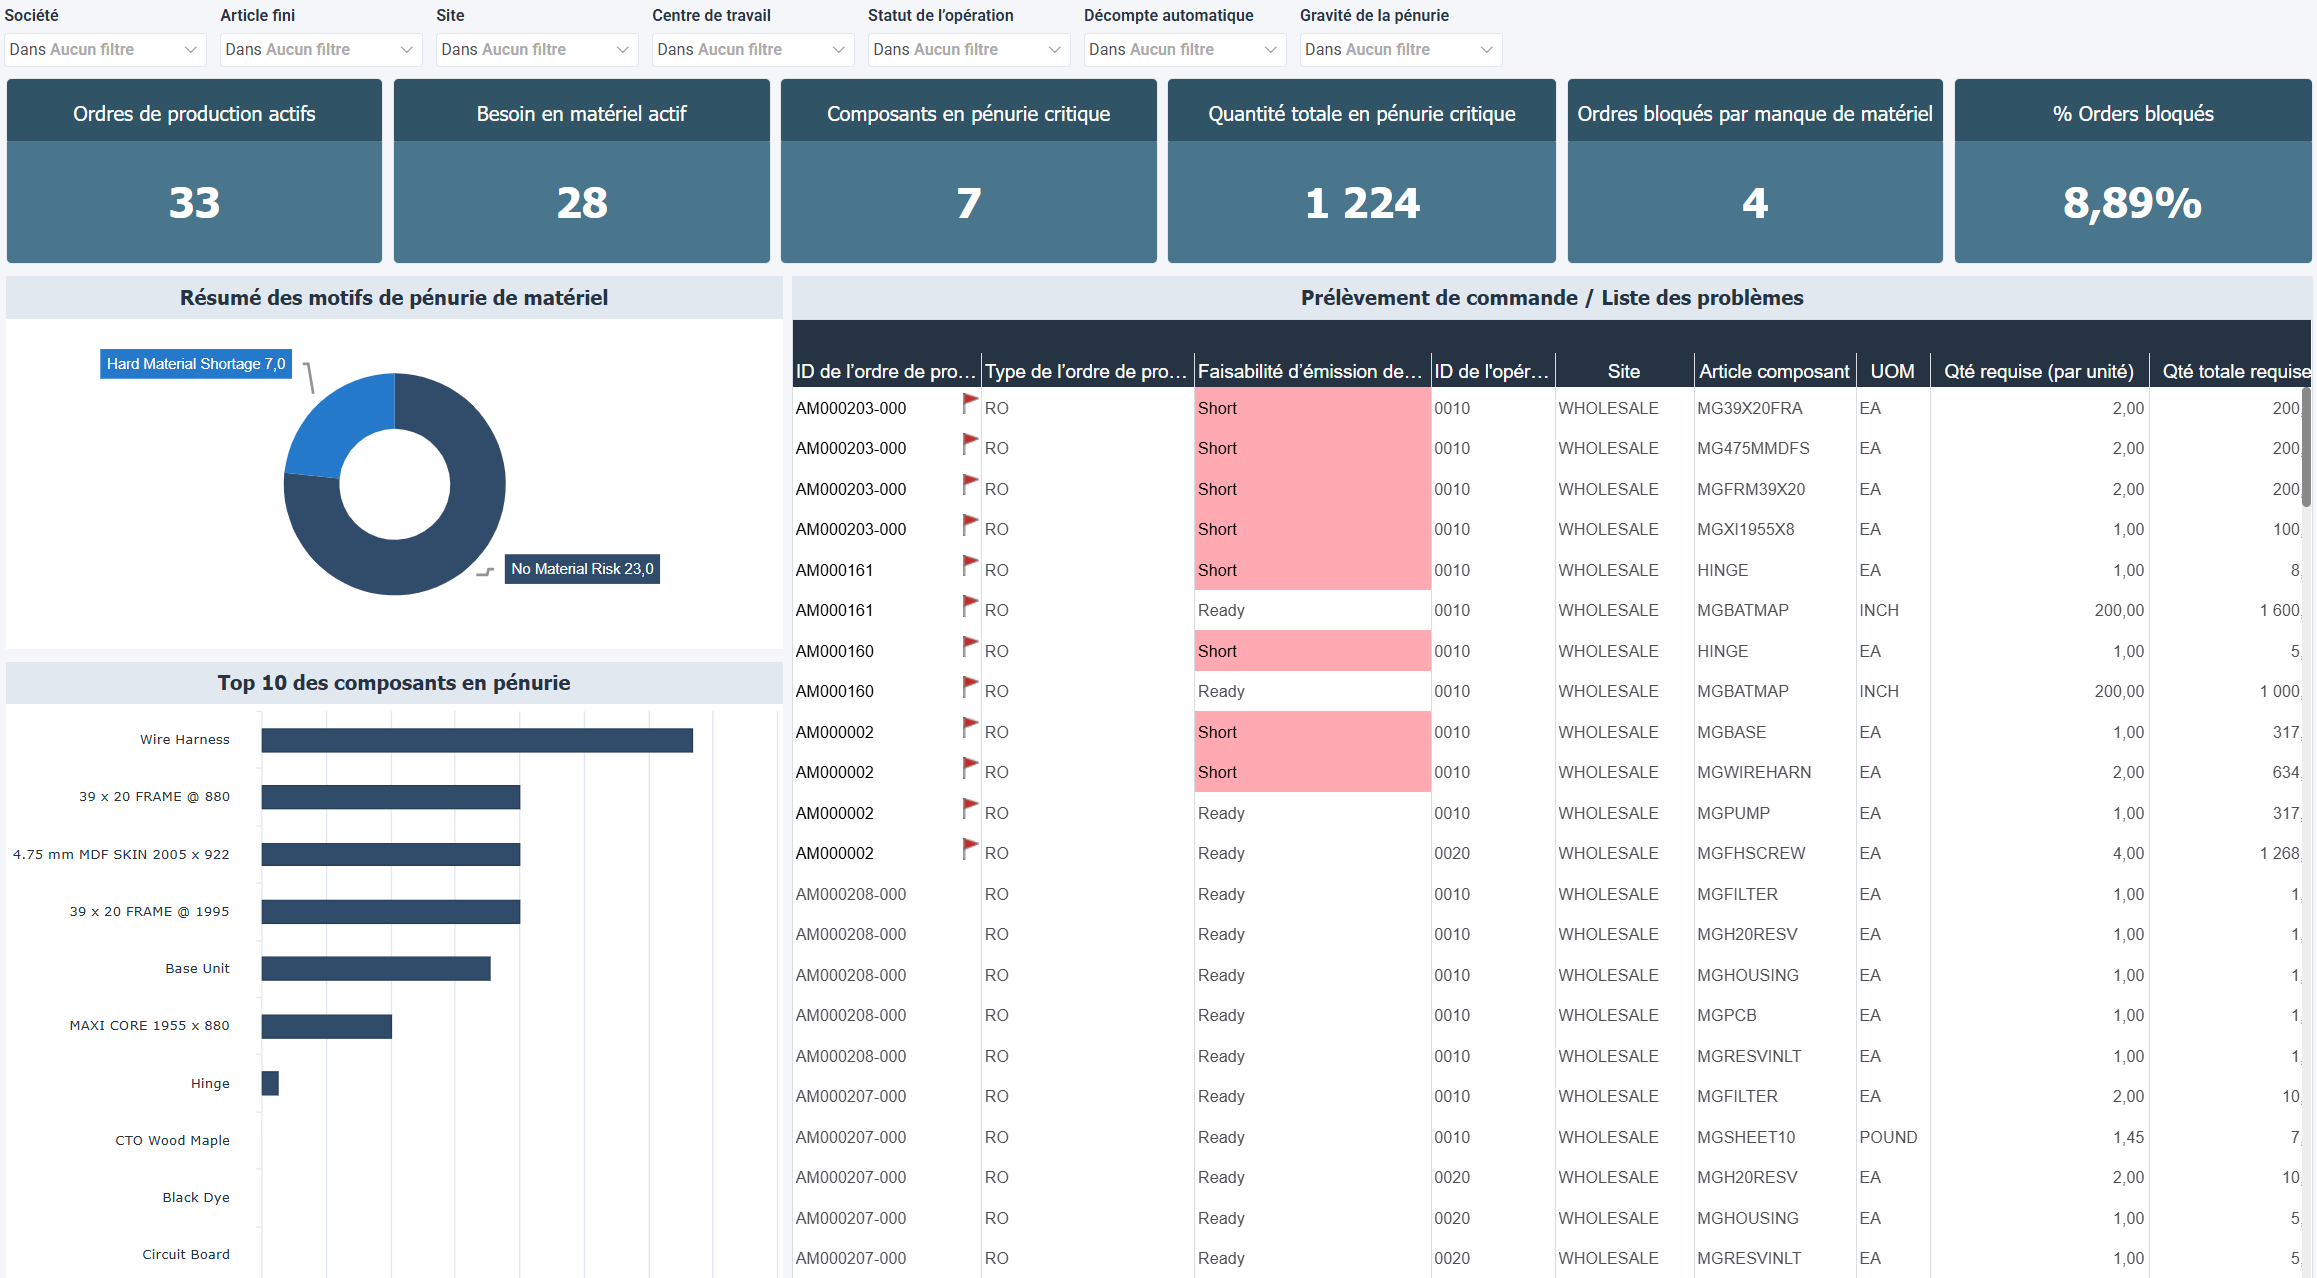
Task: Sort by Article composant column header
Action: 1774,372
